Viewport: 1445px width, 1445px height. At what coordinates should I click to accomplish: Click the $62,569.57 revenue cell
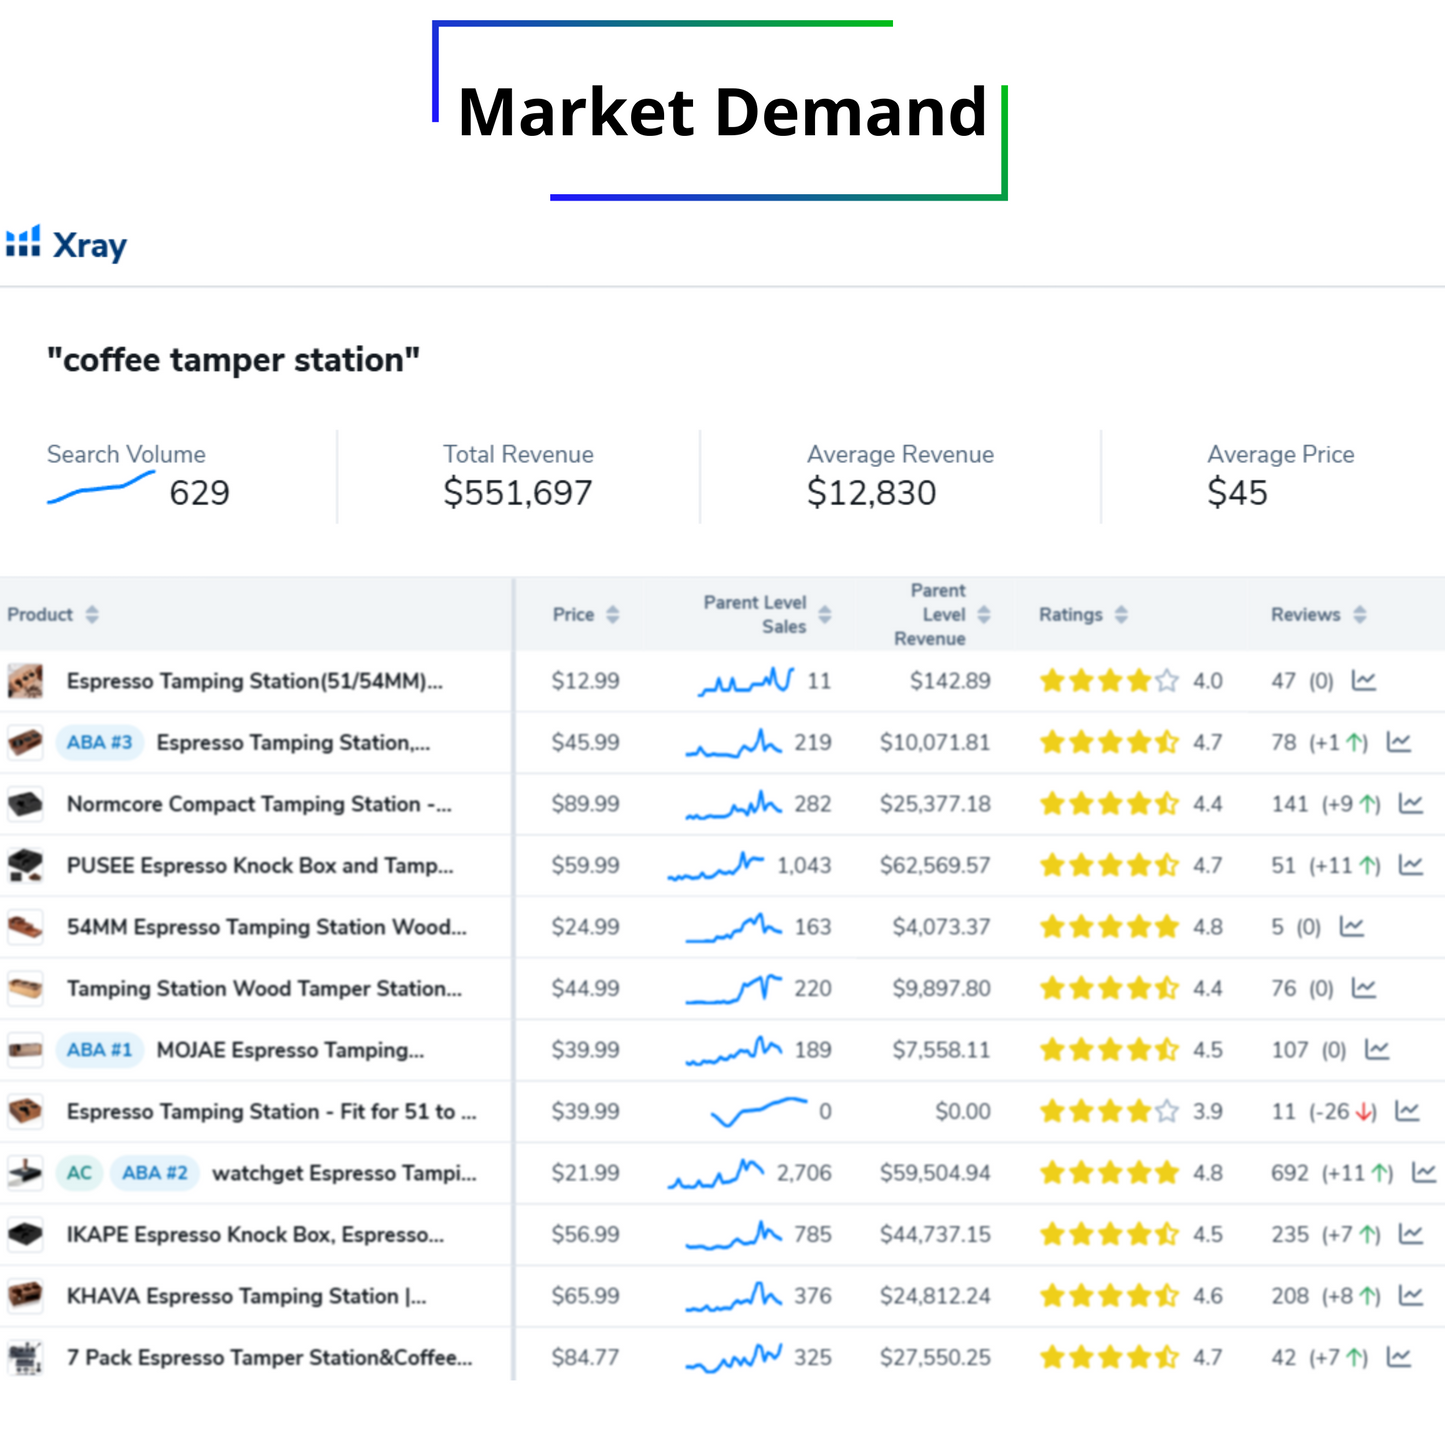click(x=935, y=866)
